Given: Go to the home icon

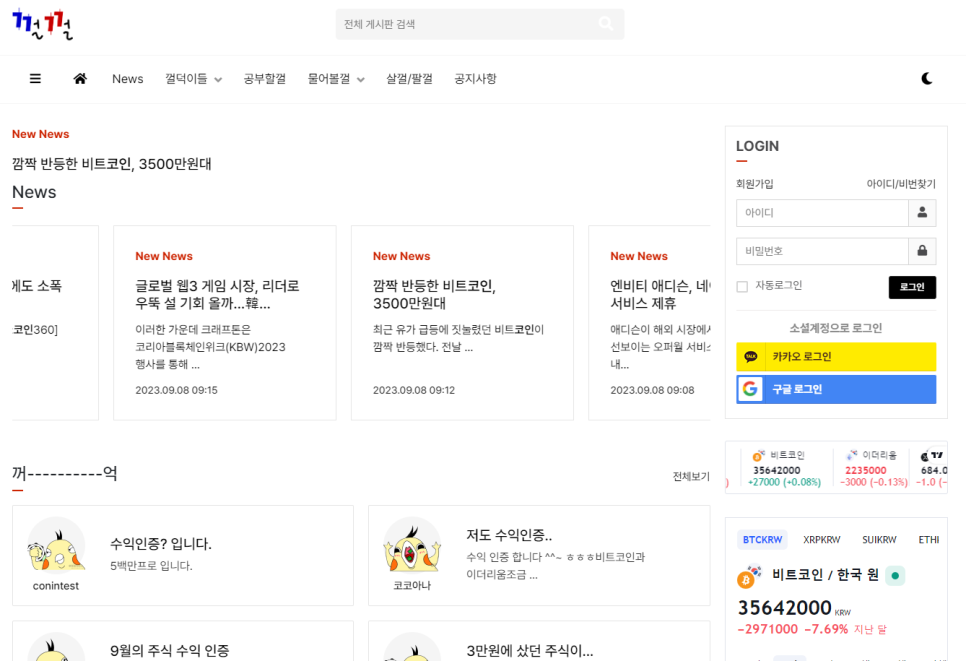Looking at the screenshot, I should point(80,79).
